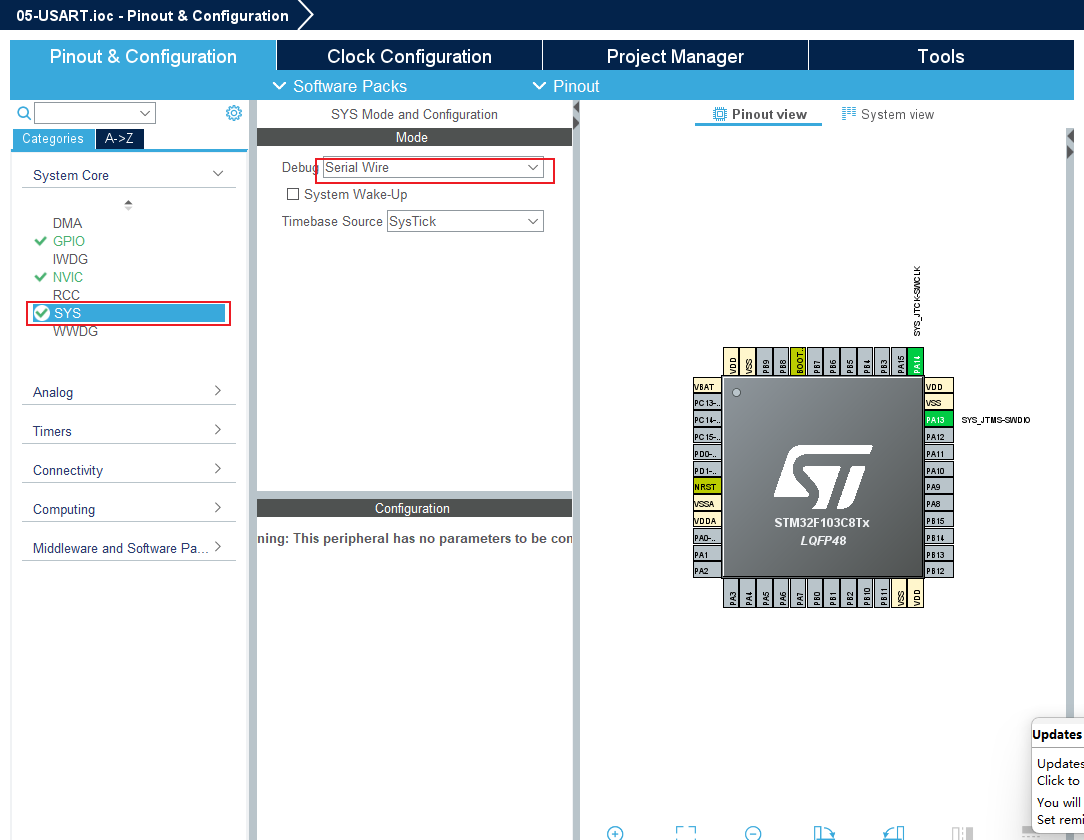The height and width of the screenshot is (840, 1084).
Task: Open the gear settings icon in categories panel
Action: [234, 113]
